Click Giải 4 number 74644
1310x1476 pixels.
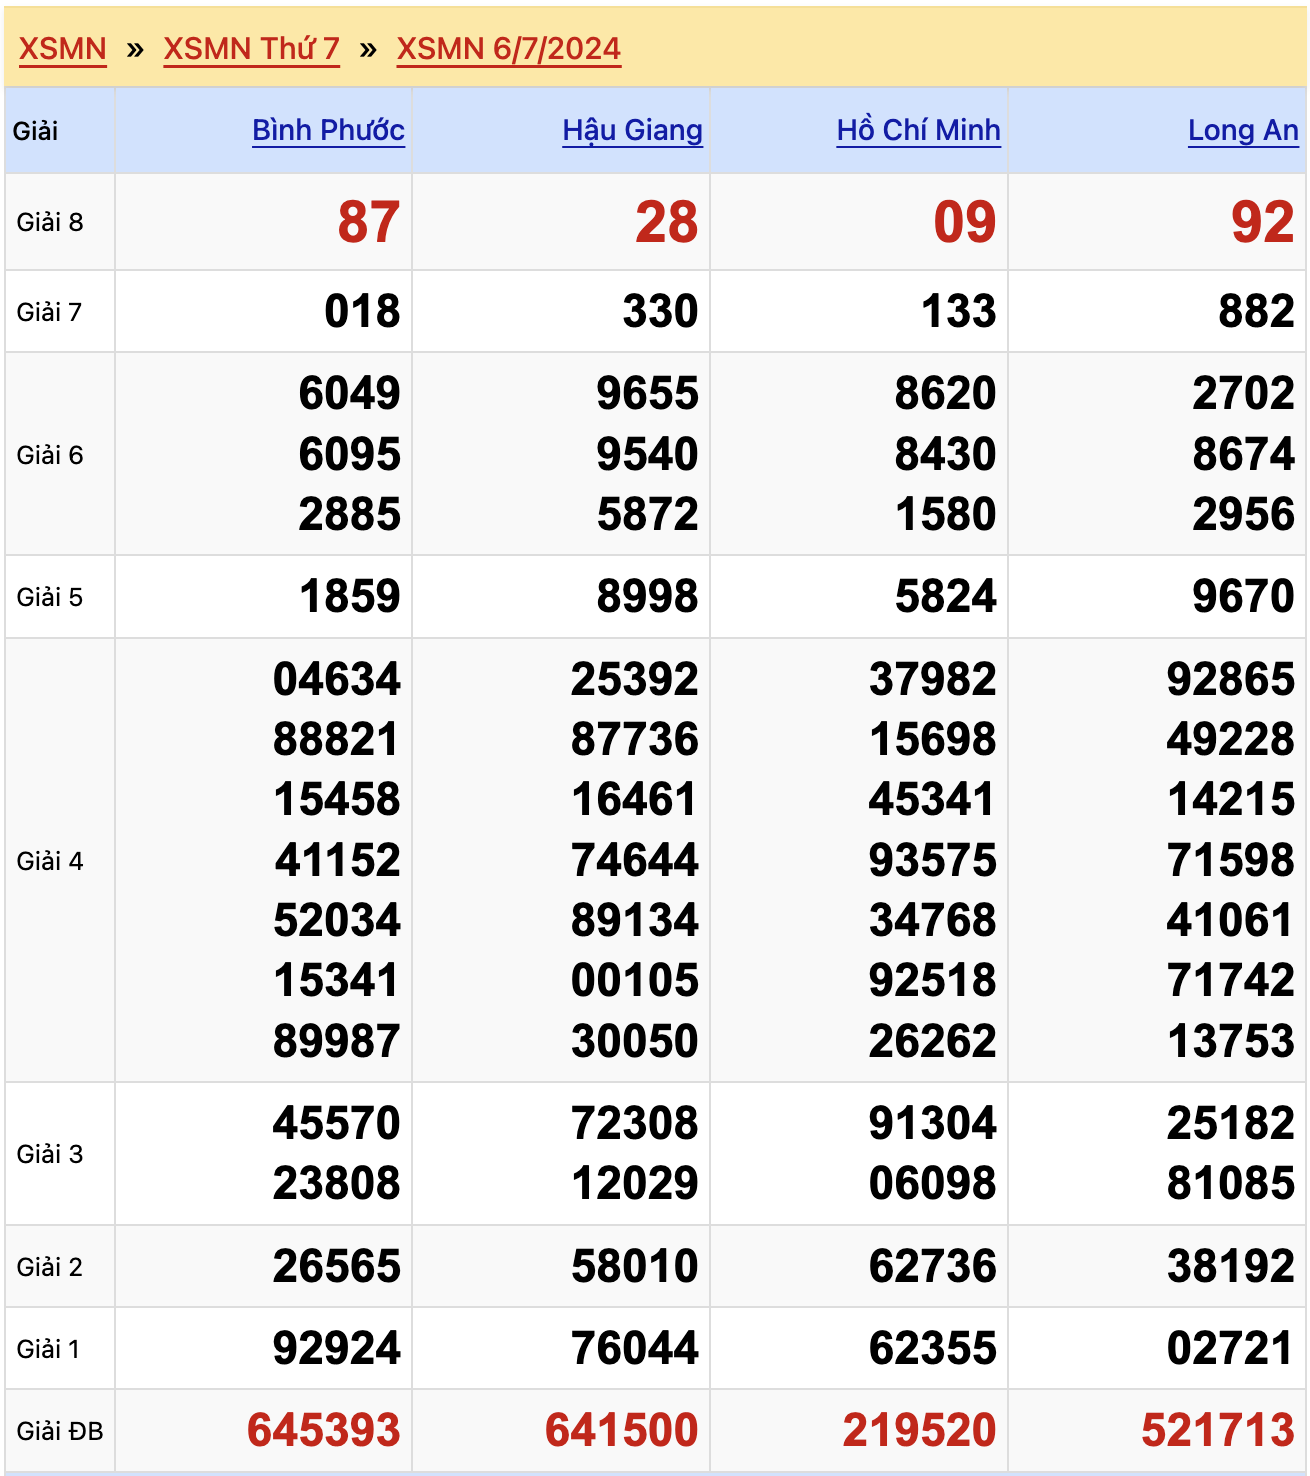(635, 860)
